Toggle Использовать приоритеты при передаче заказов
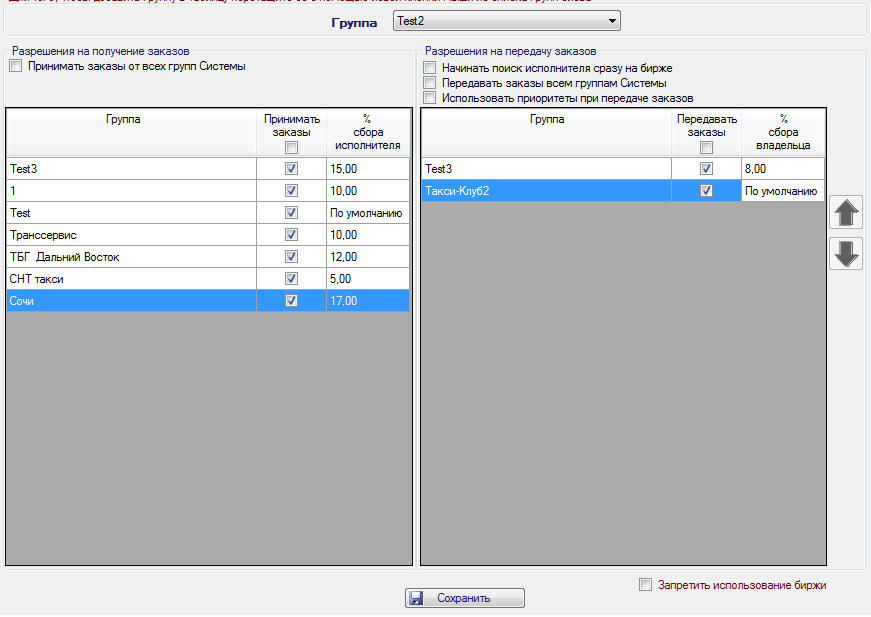 [x=430, y=98]
